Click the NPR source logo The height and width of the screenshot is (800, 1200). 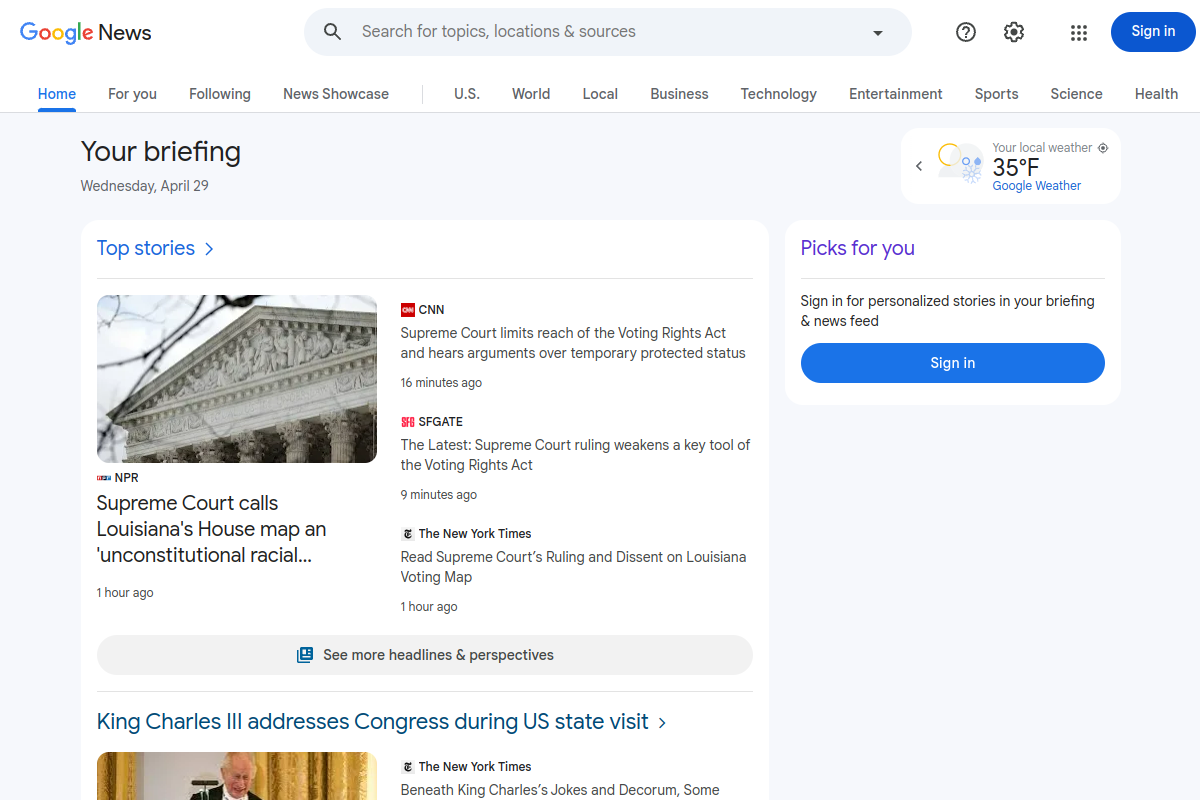[104, 478]
